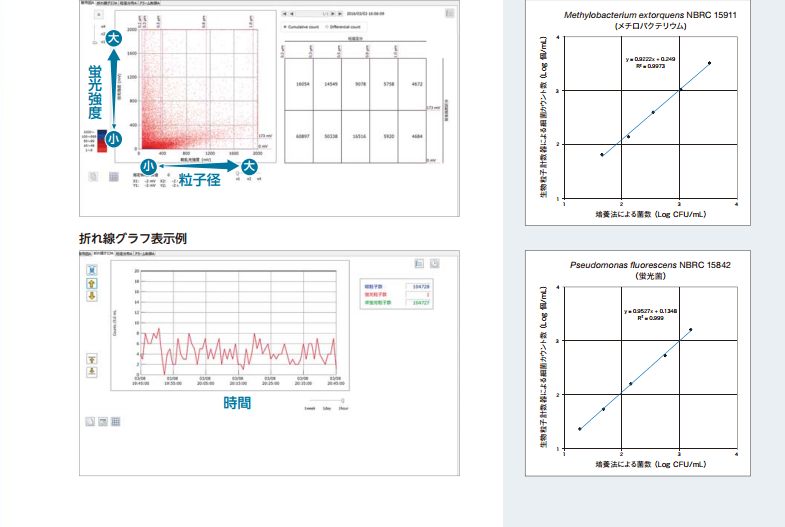The image size is (785, 527).
Task: Click the green particle count value field 104727
Action: coord(418,303)
